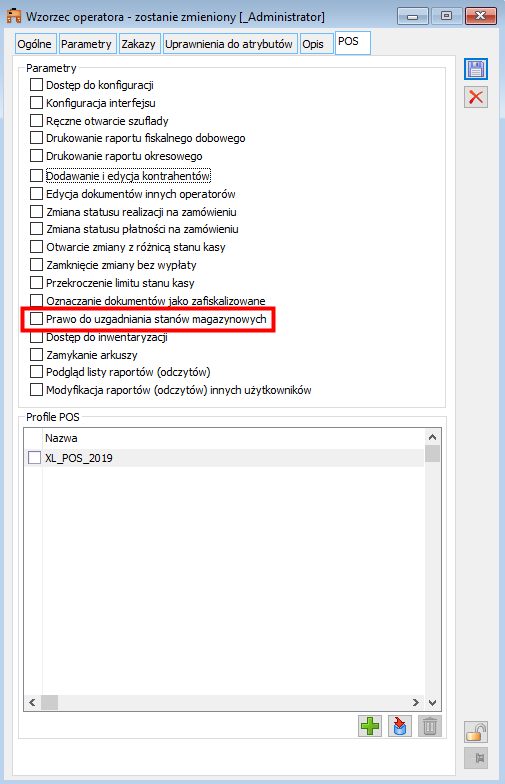Add a POS profile with green plus
Image resolution: width=505 pixels, height=784 pixels.
(370, 726)
